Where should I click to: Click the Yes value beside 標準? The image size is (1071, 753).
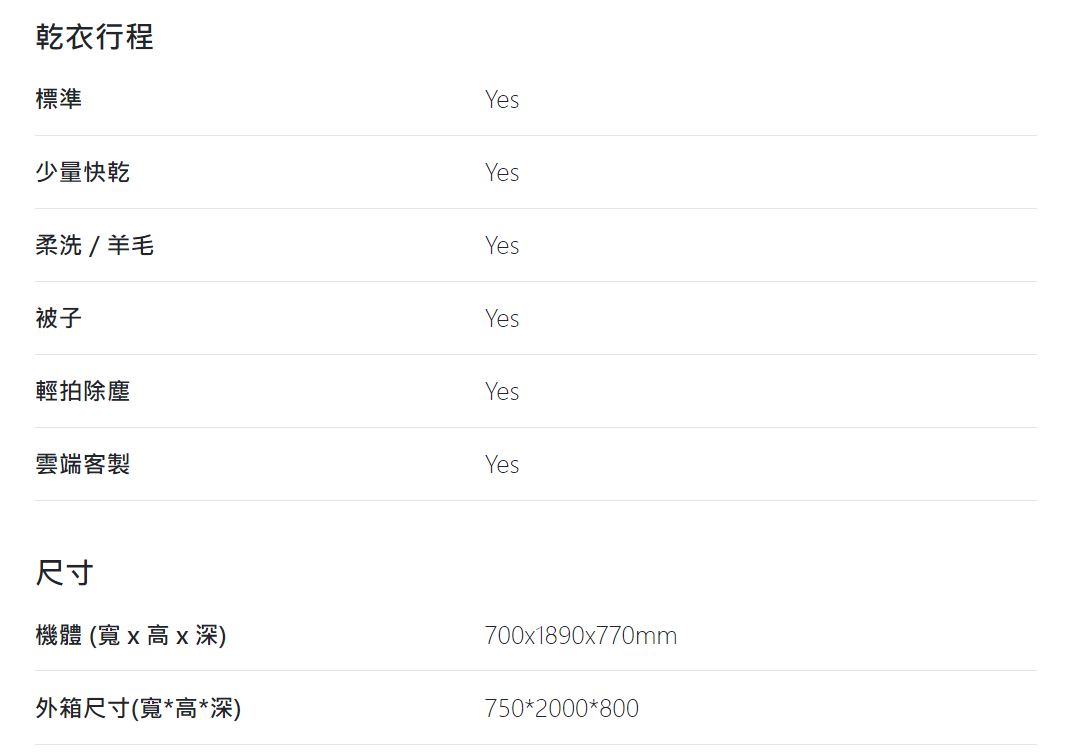pyautogui.click(x=502, y=100)
